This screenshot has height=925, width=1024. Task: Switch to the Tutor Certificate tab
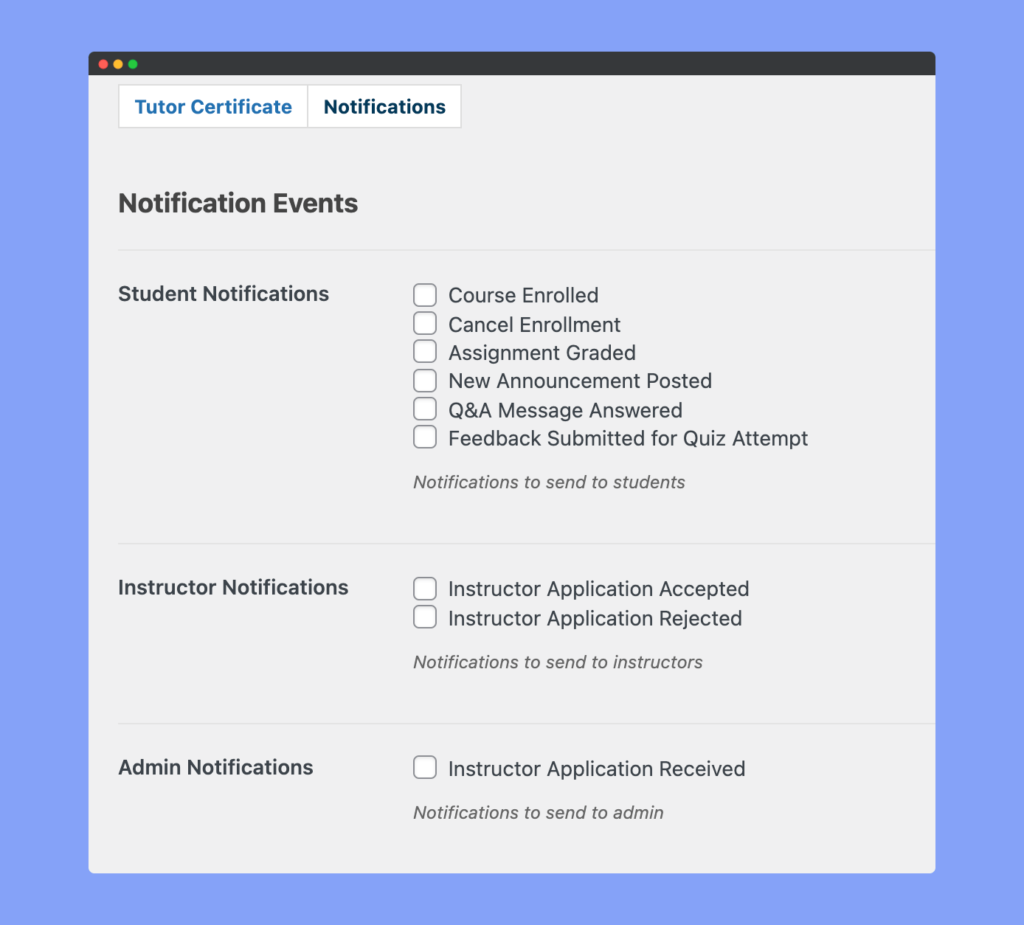pos(212,106)
